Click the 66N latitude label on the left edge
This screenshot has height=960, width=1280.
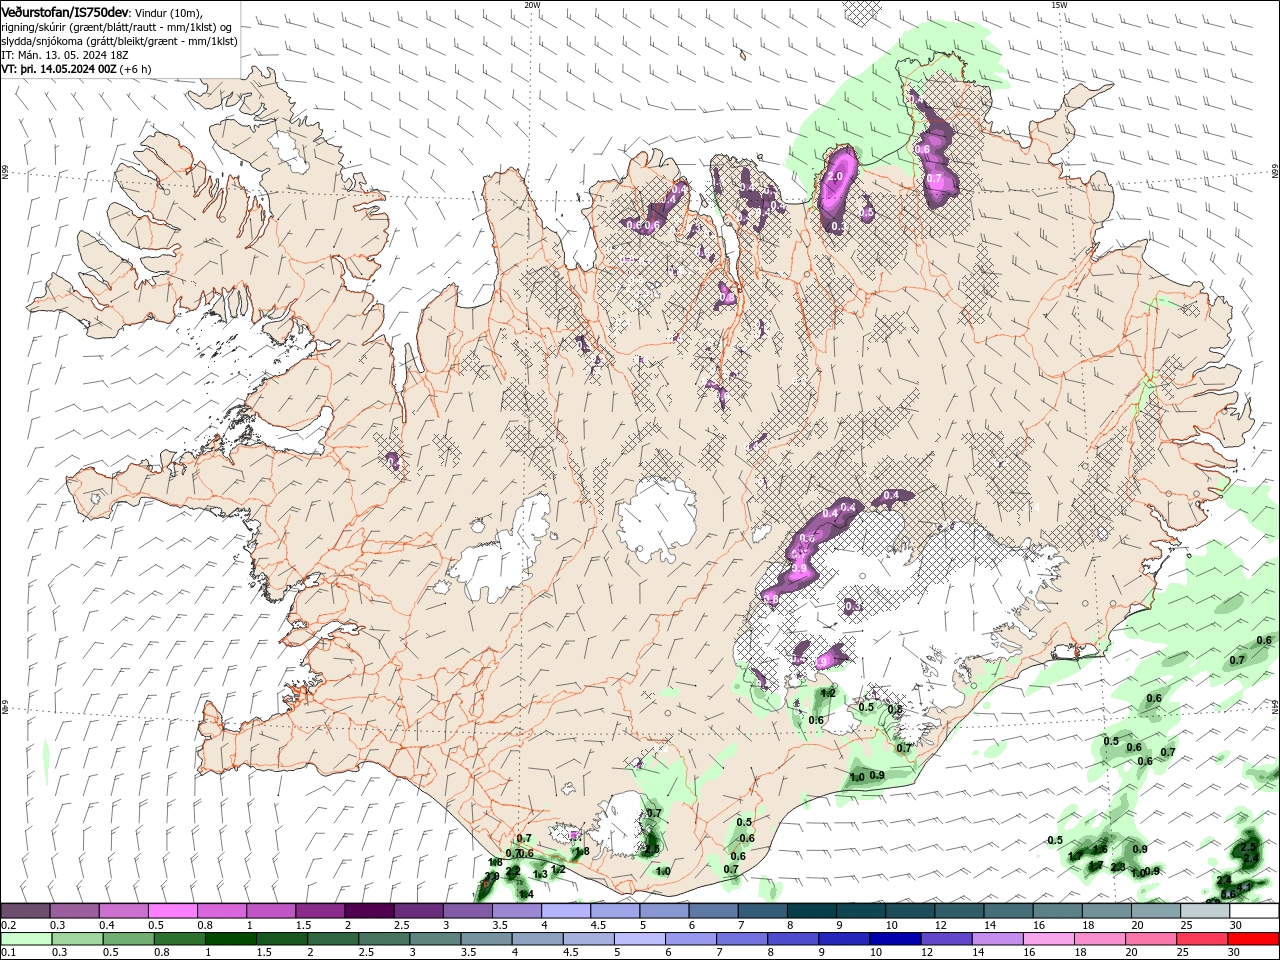coord(5,172)
